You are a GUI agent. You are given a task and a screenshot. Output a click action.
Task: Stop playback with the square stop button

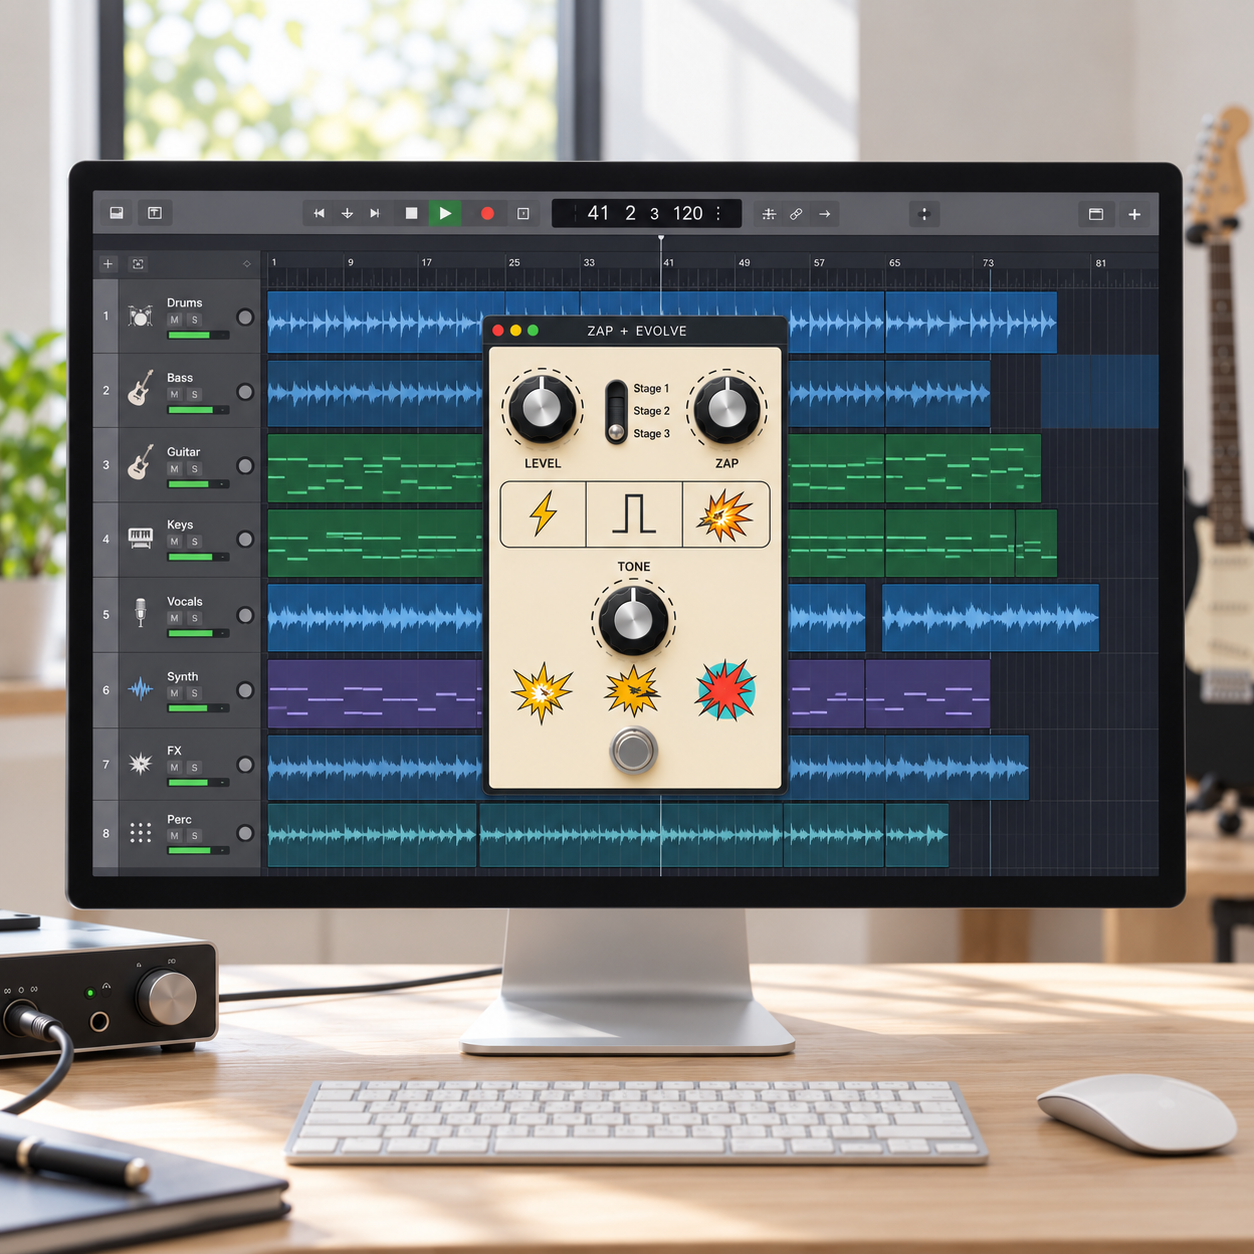tap(411, 213)
